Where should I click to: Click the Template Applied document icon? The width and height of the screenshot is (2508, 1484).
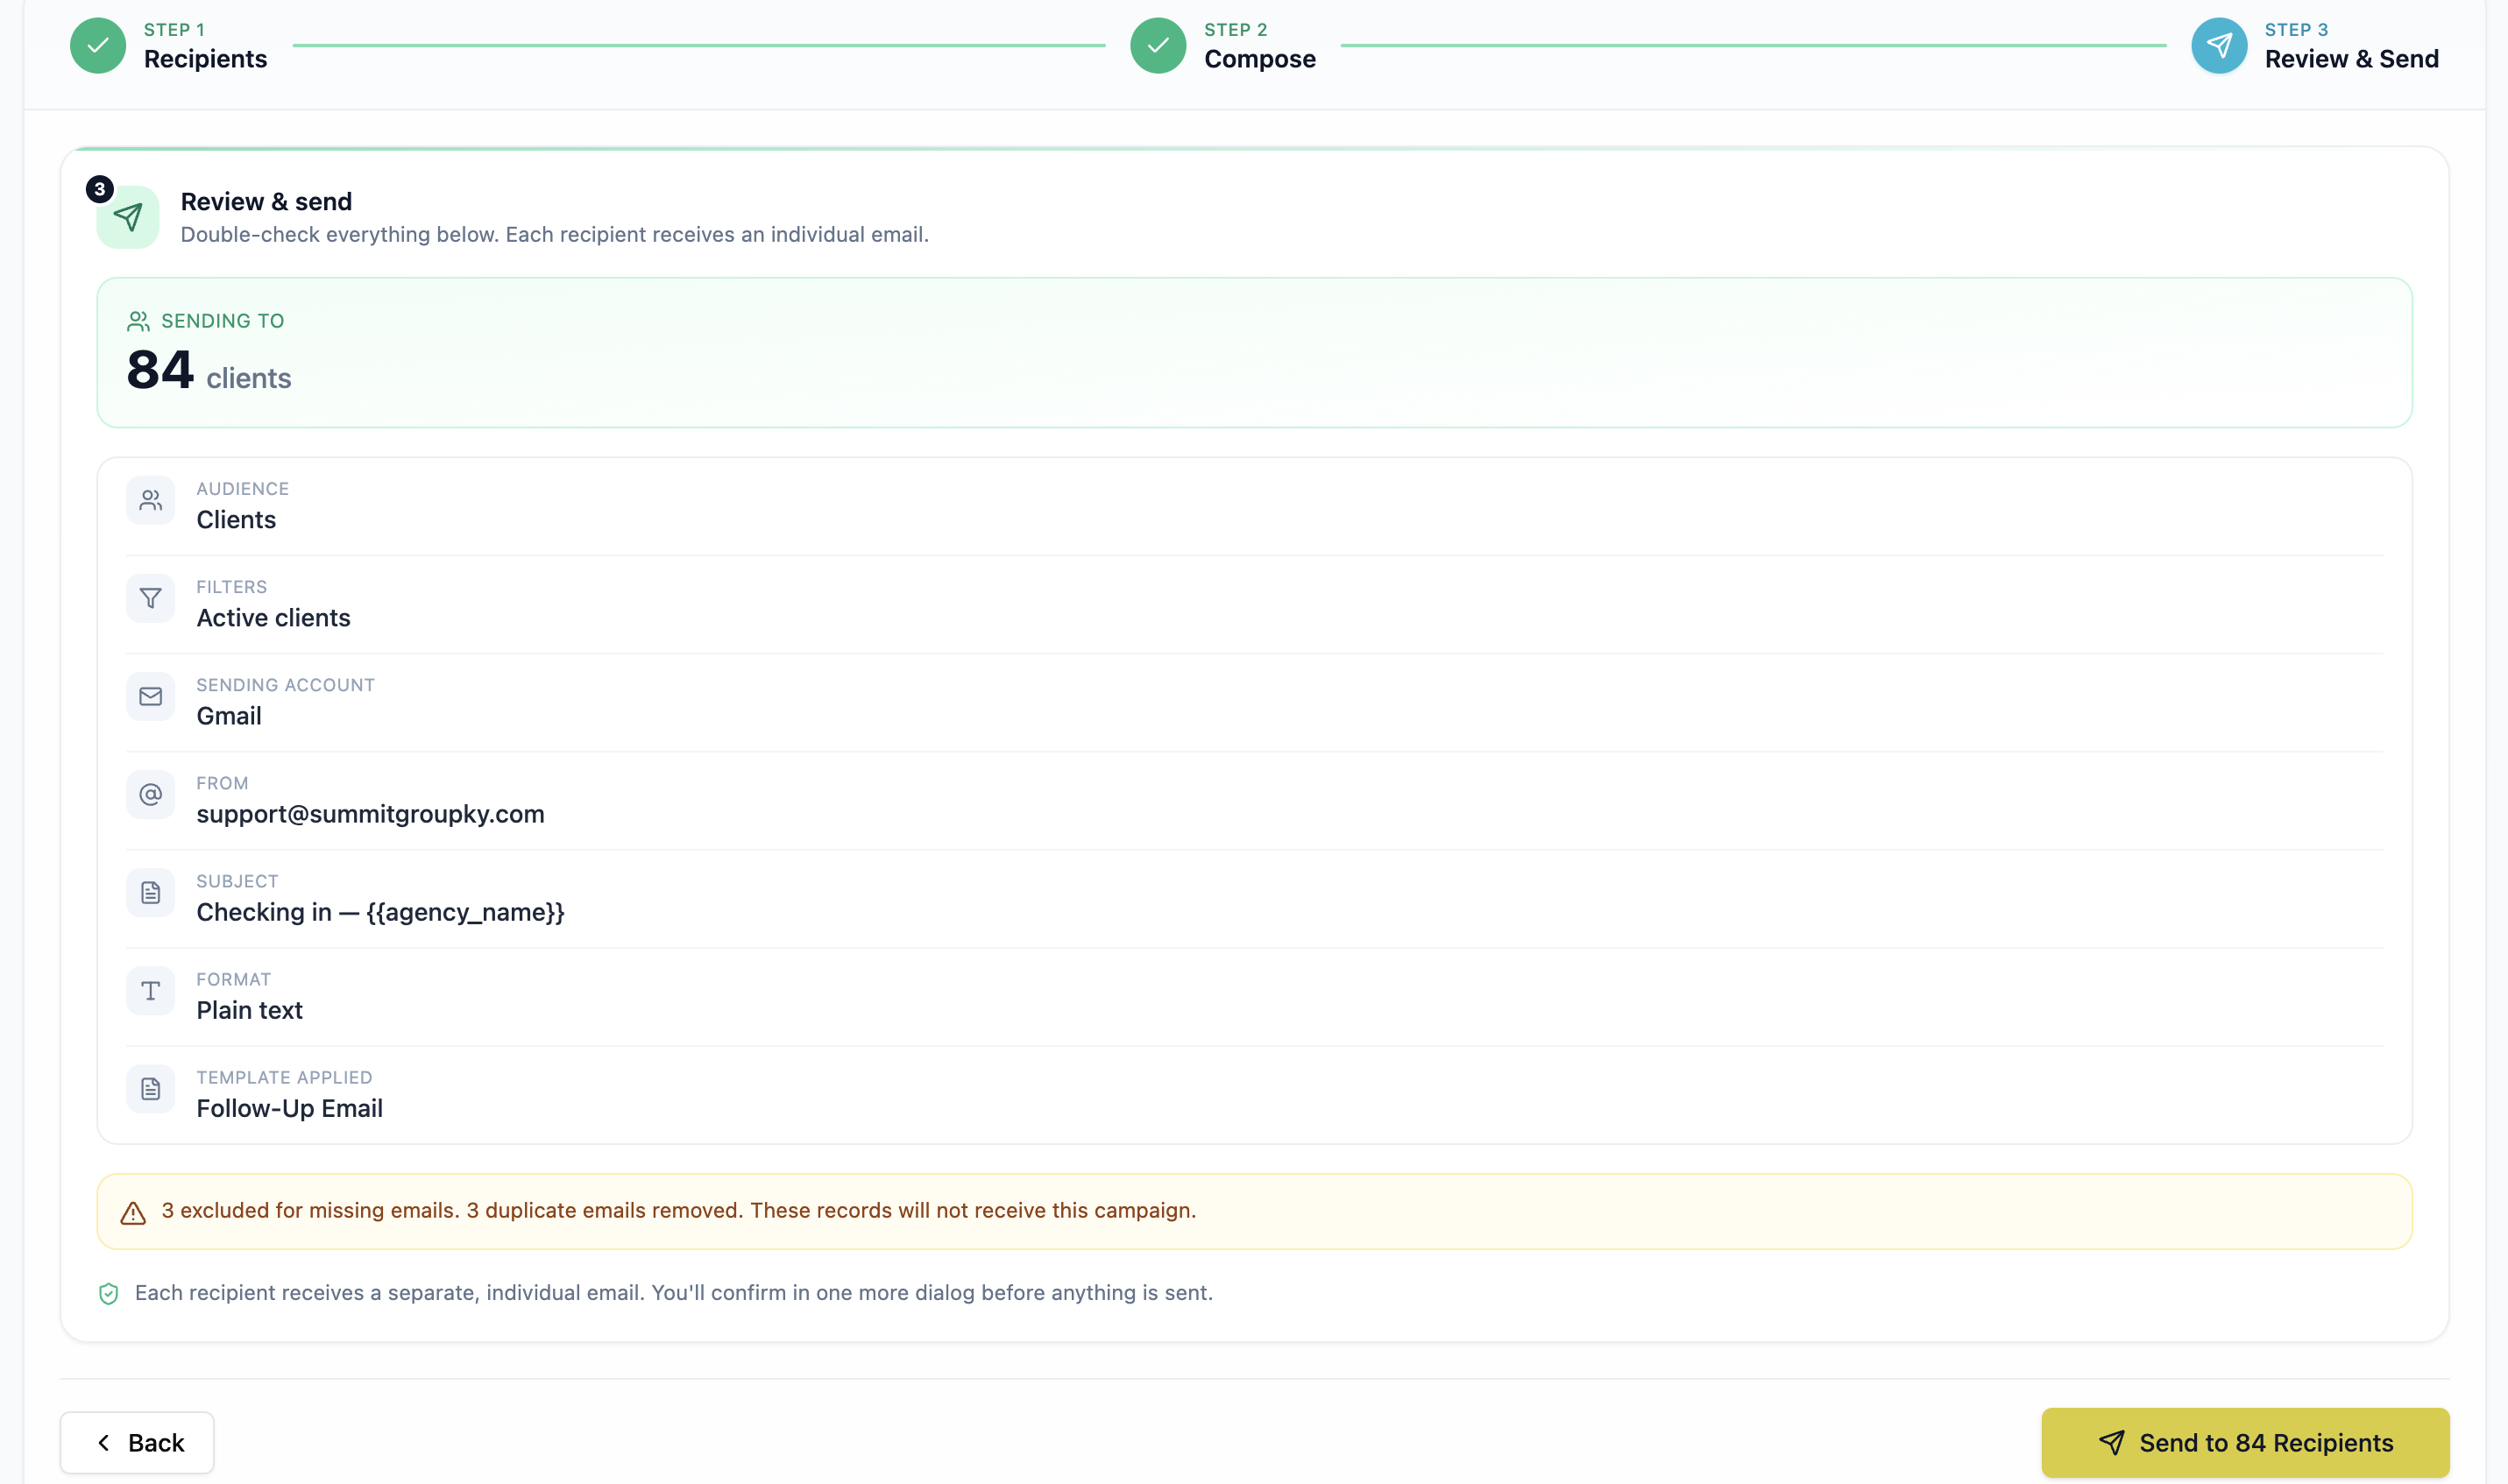coord(150,1088)
